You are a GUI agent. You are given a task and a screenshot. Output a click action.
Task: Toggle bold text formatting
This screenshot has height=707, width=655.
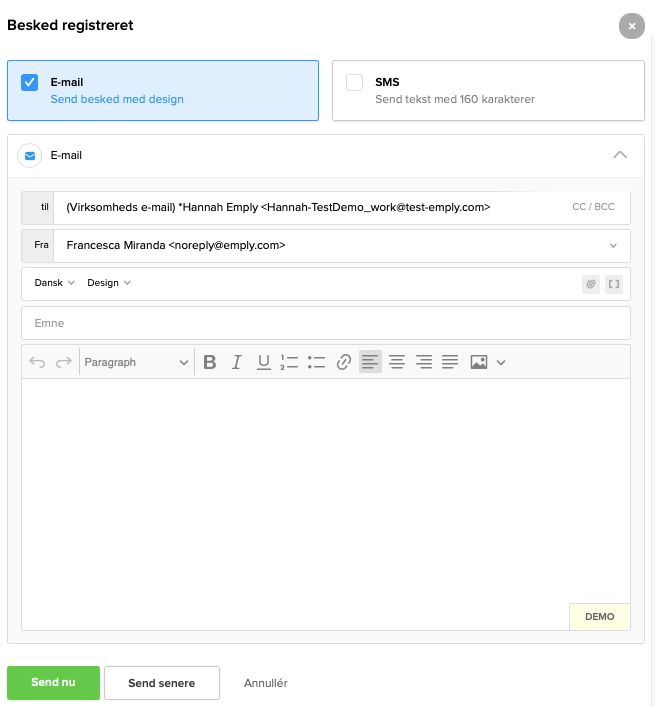[x=210, y=362]
